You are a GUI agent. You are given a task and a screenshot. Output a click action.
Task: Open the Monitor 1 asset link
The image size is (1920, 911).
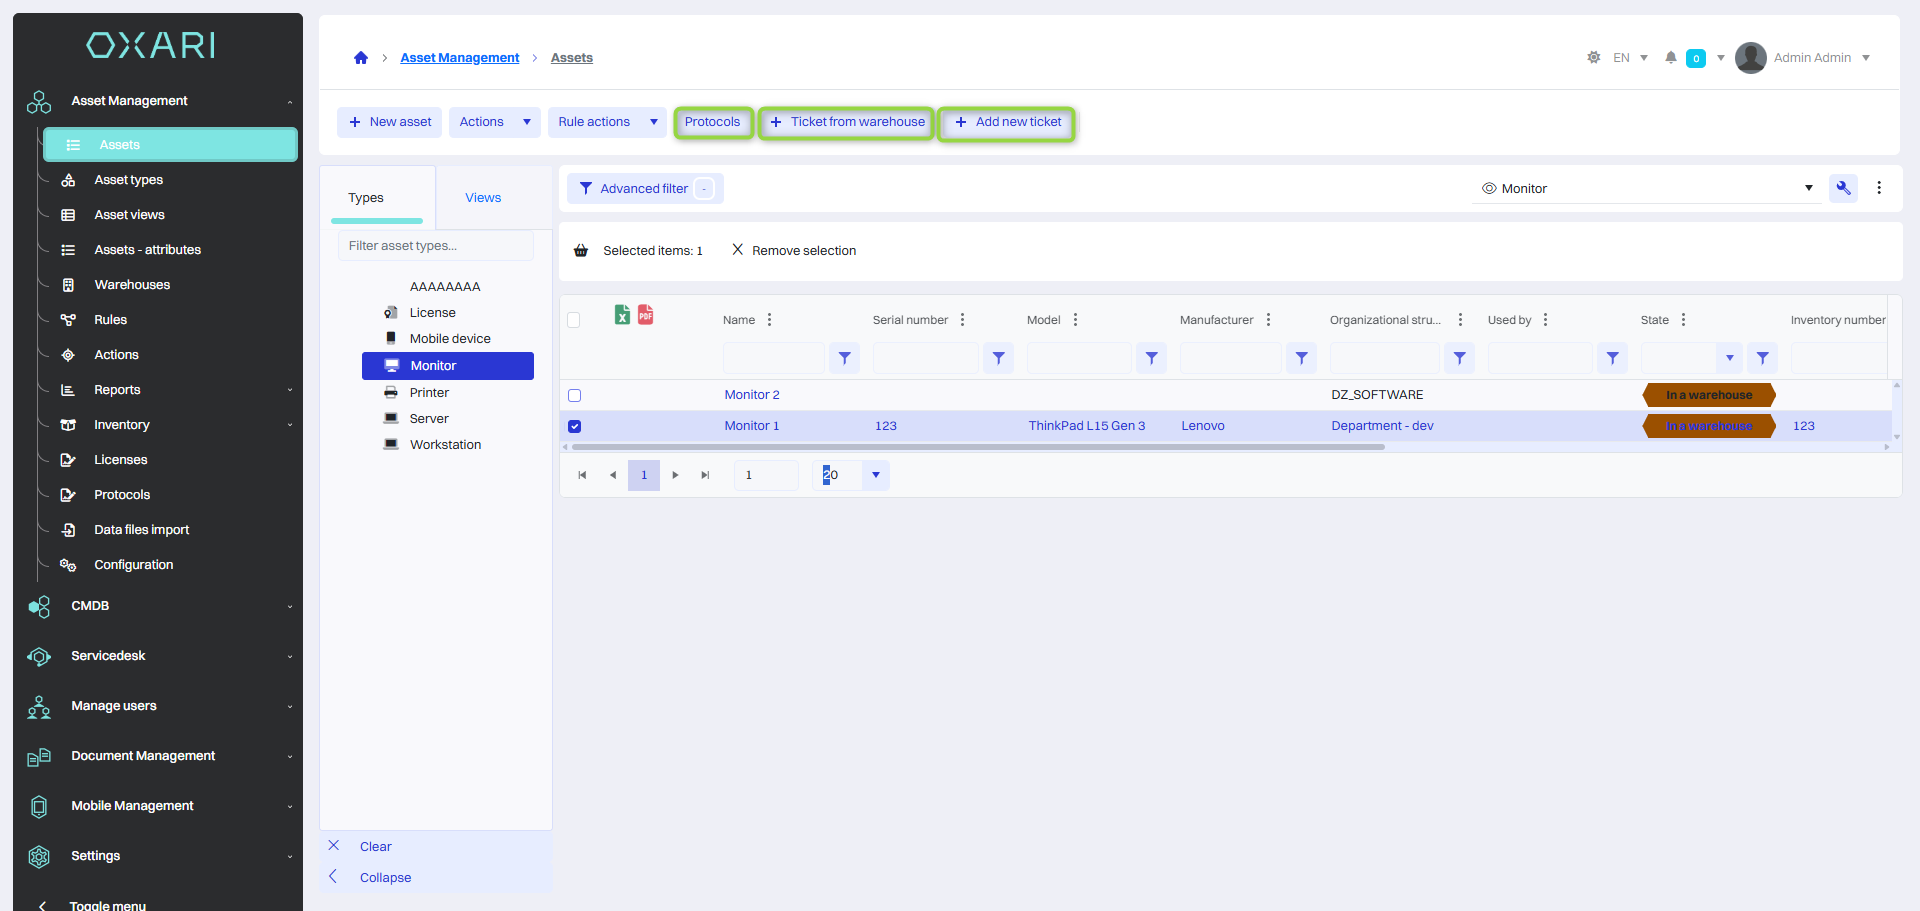(x=751, y=426)
